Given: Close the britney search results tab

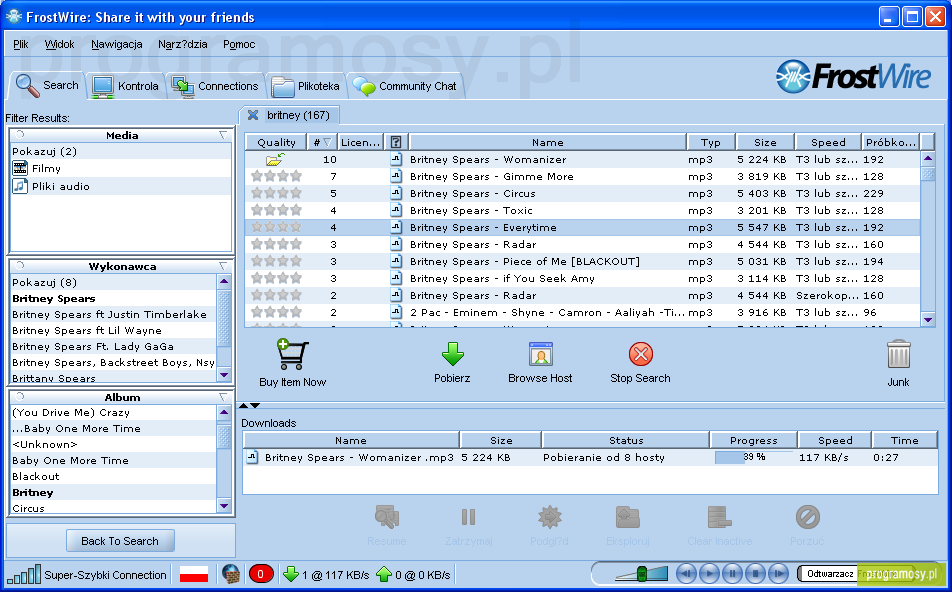Looking at the screenshot, I should click(x=253, y=115).
